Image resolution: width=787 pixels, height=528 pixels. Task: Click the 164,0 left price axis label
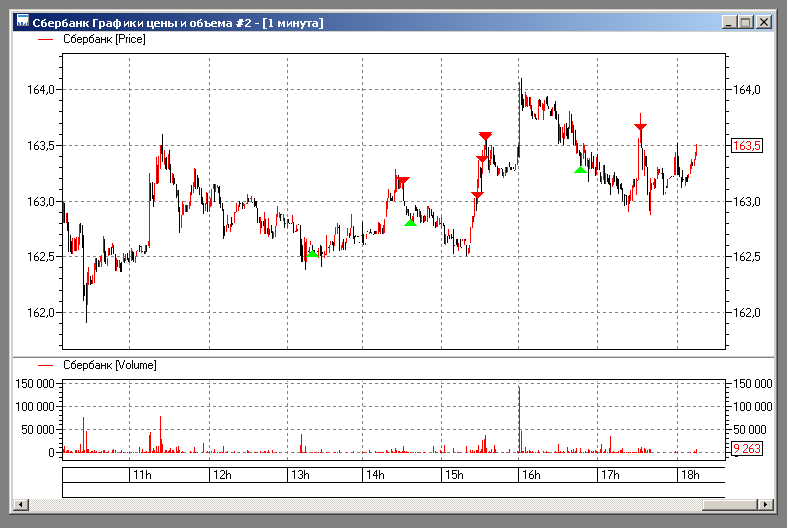41,90
